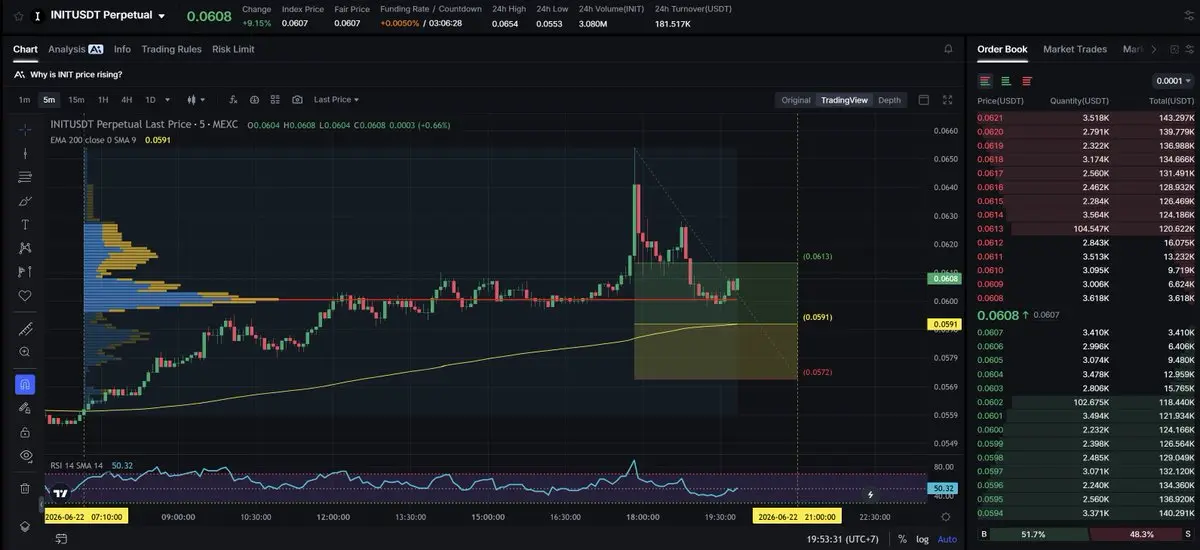Select the 1D timeframe
Image resolution: width=1200 pixels, height=550 pixels.
pos(150,100)
